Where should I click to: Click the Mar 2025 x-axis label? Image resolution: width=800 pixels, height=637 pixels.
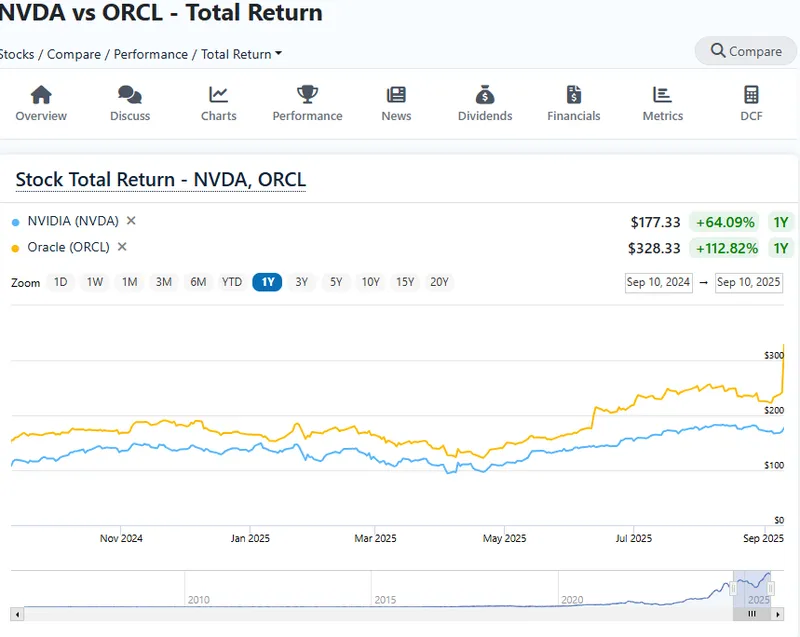click(x=375, y=539)
